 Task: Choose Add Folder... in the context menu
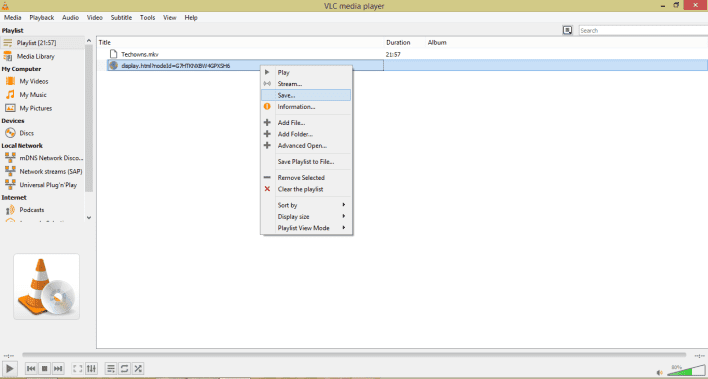(x=306, y=134)
